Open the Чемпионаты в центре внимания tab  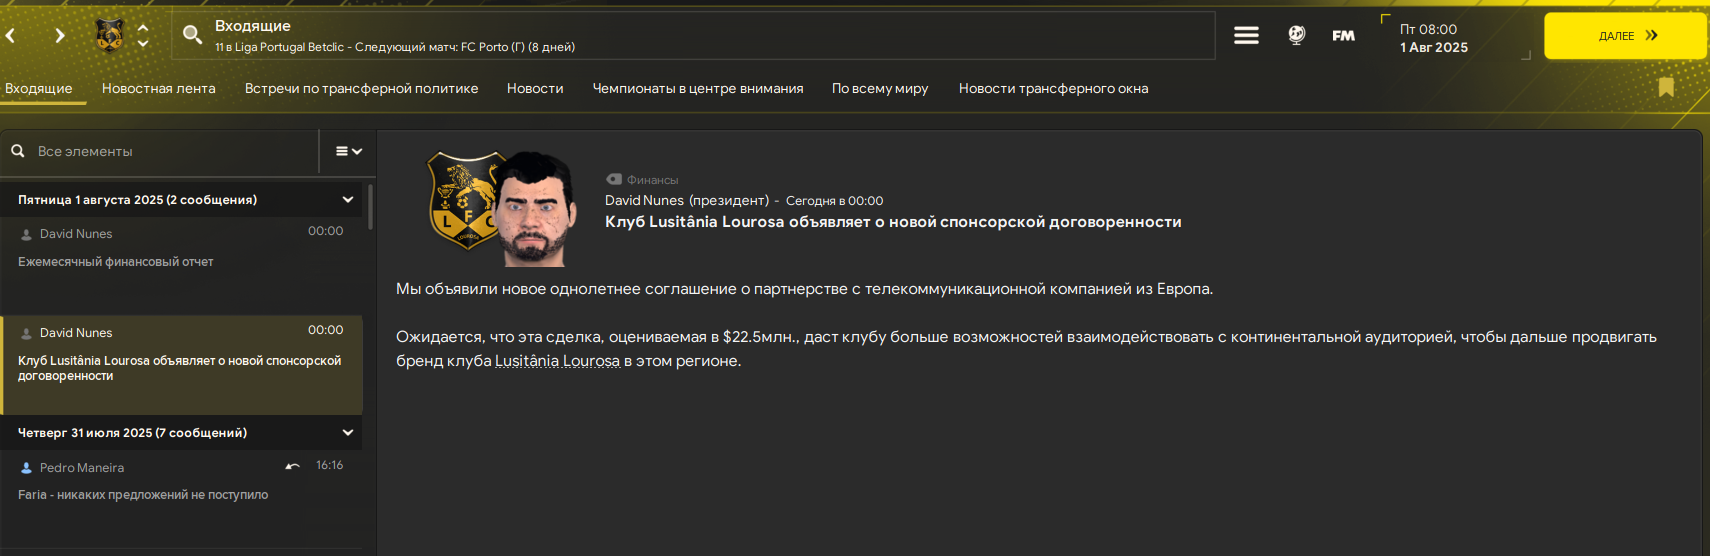[x=698, y=88]
